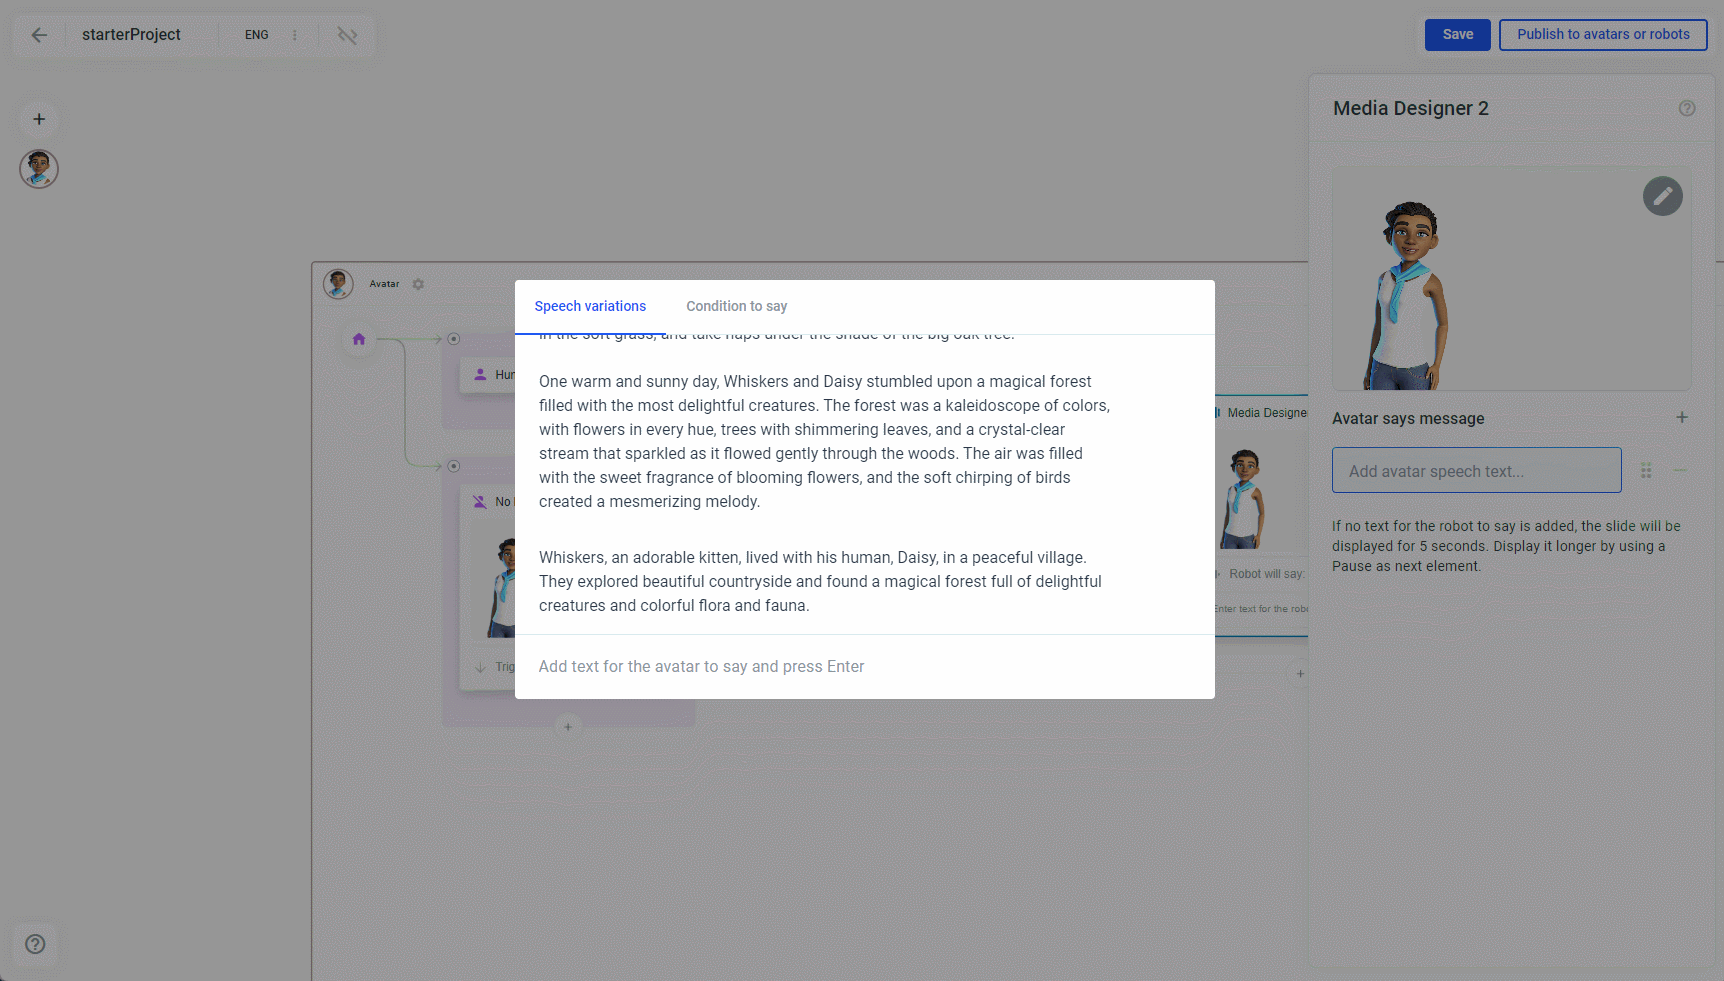Click the drag handle beside speech text field
The width and height of the screenshot is (1724, 981).
pyautogui.click(x=1646, y=471)
